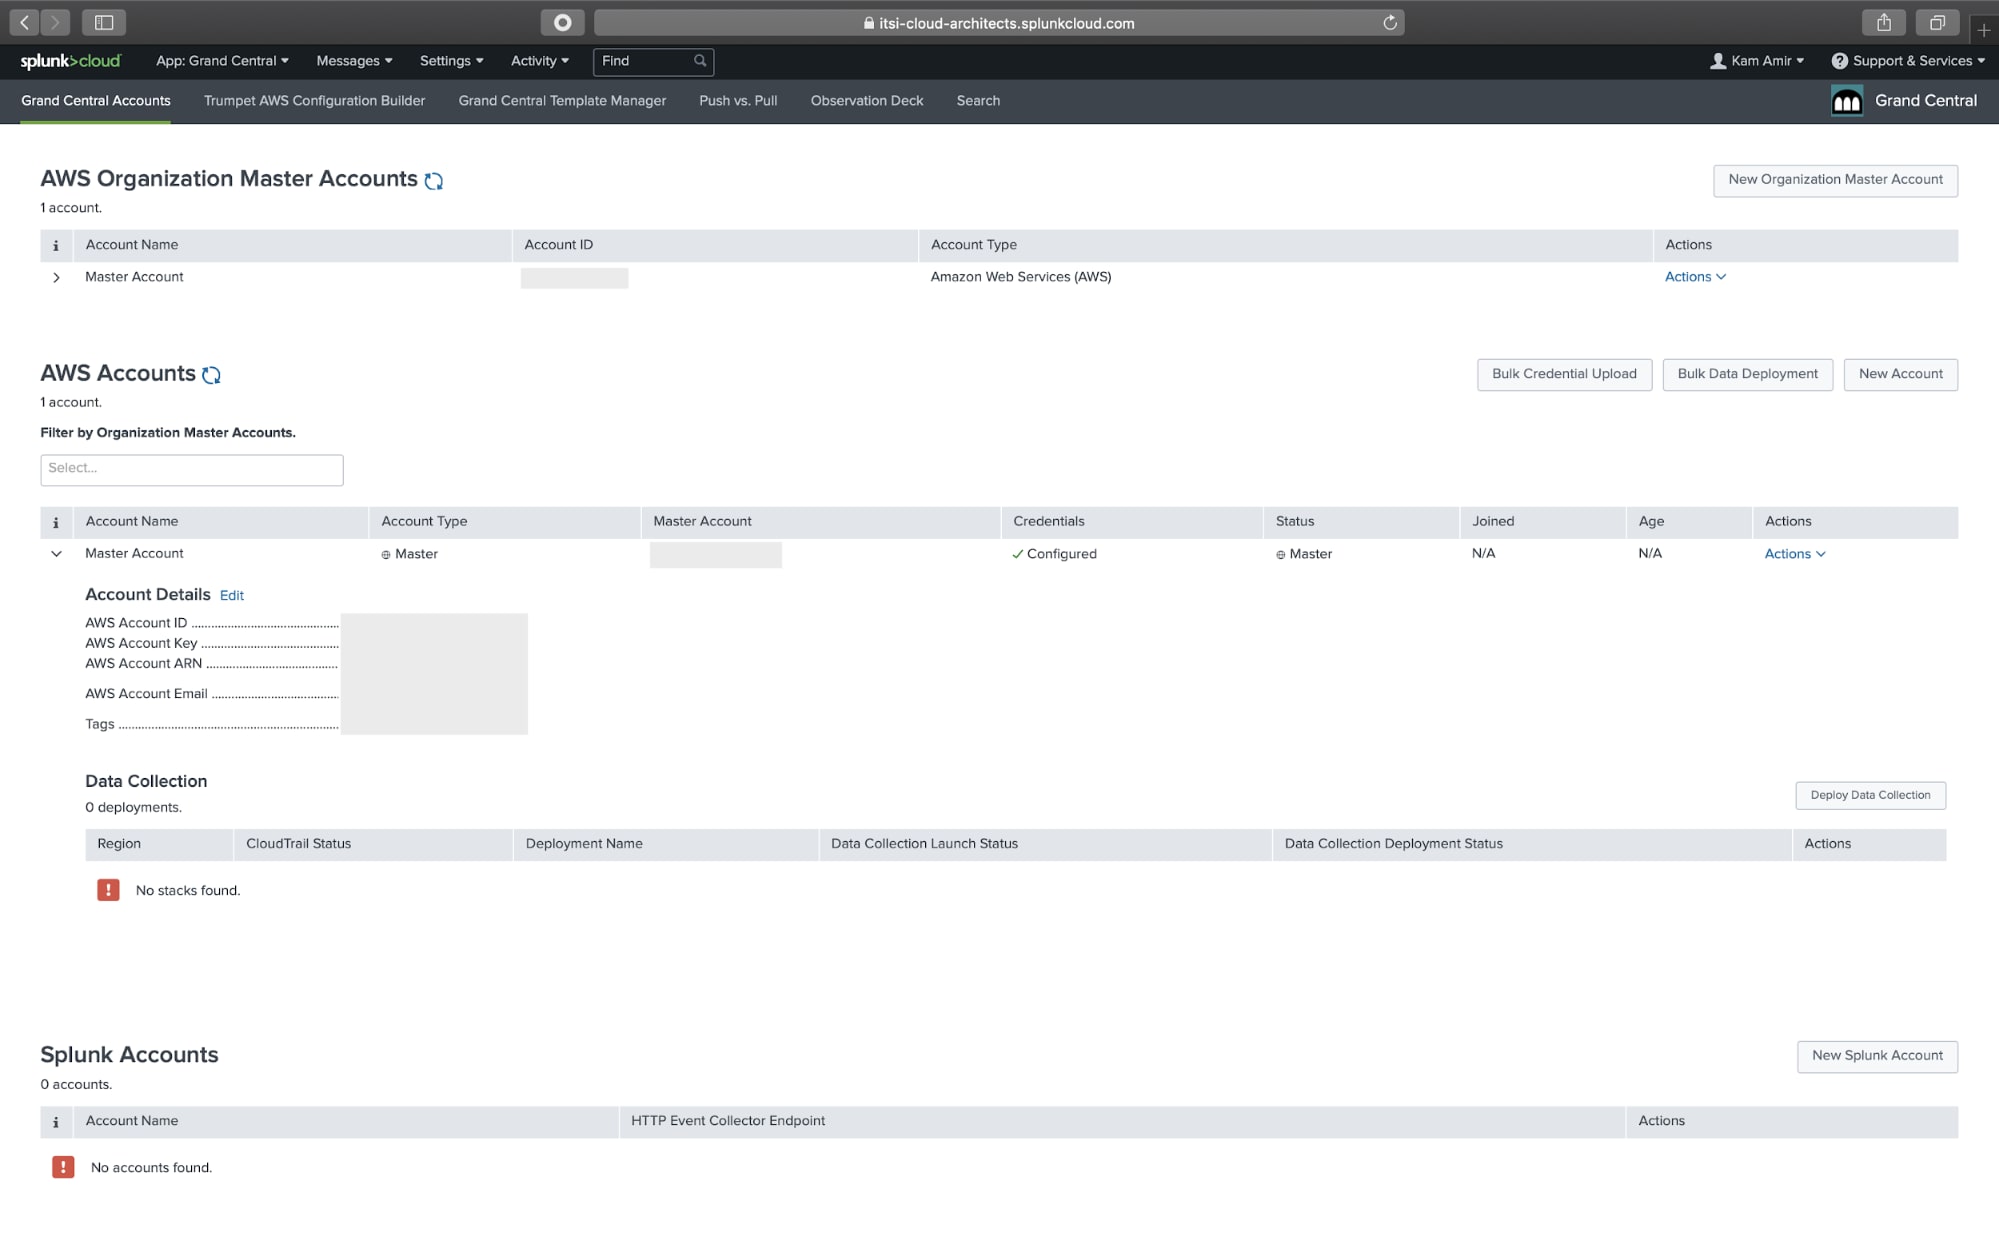Click info icon in AWS Accounts table header

pyautogui.click(x=56, y=522)
